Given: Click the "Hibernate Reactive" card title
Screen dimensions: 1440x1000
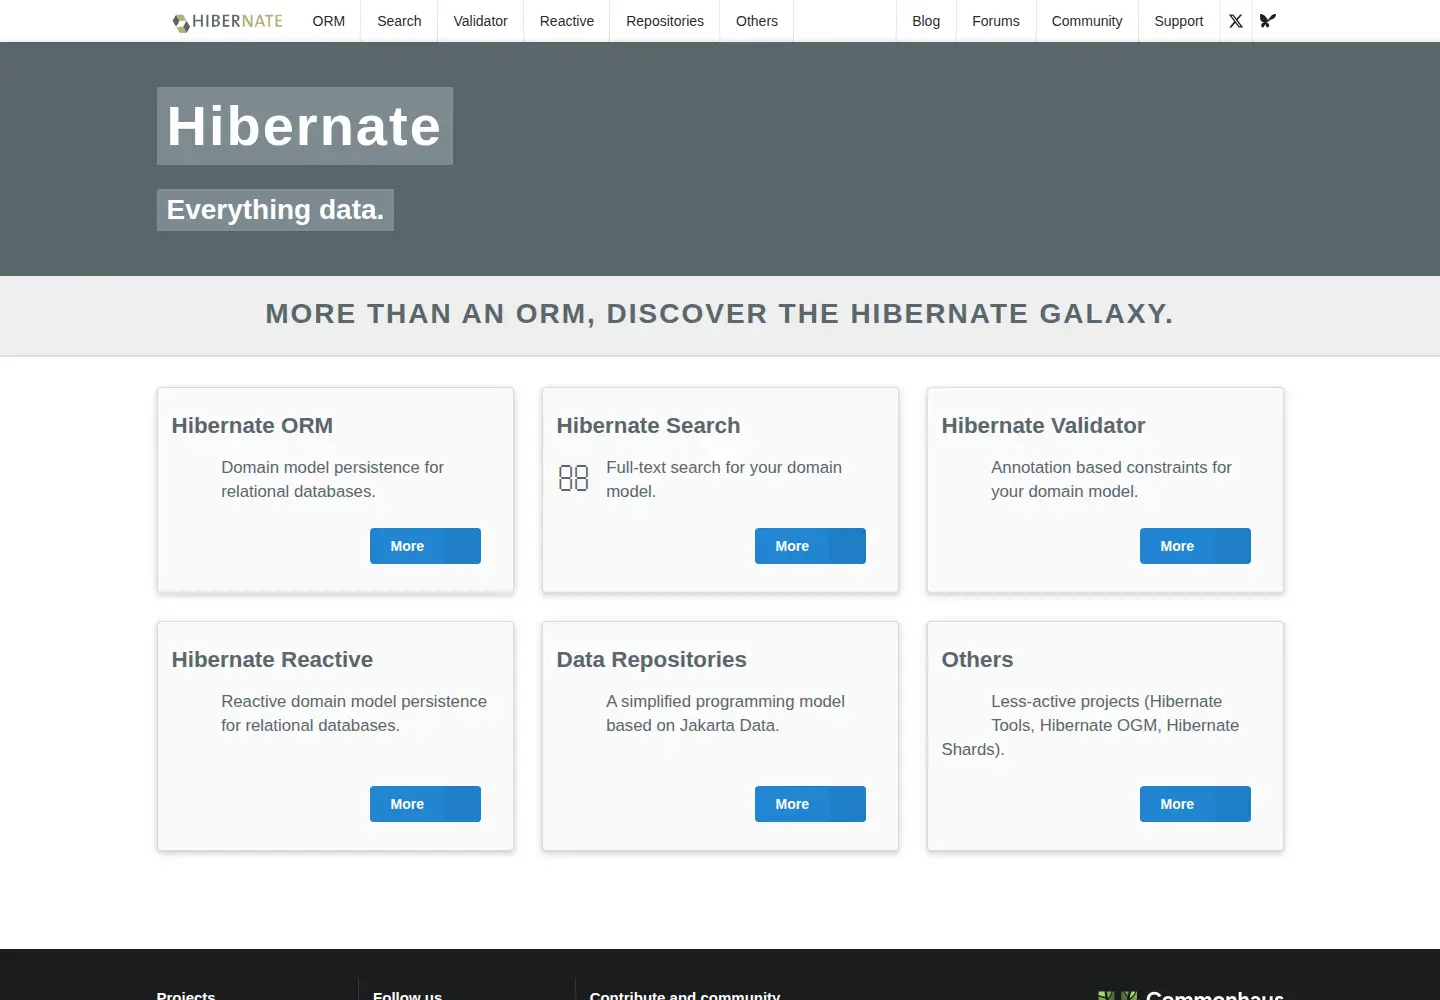Looking at the screenshot, I should click(x=272, y=660).
